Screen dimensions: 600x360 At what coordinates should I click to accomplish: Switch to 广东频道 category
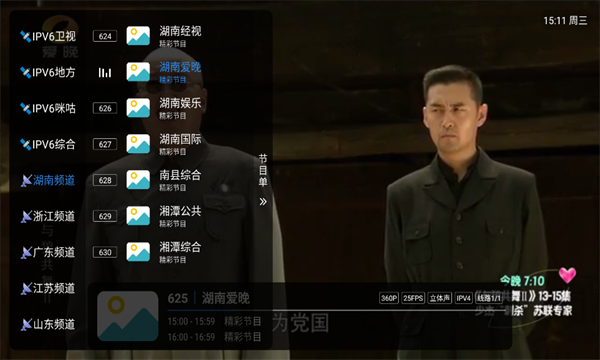48,252
